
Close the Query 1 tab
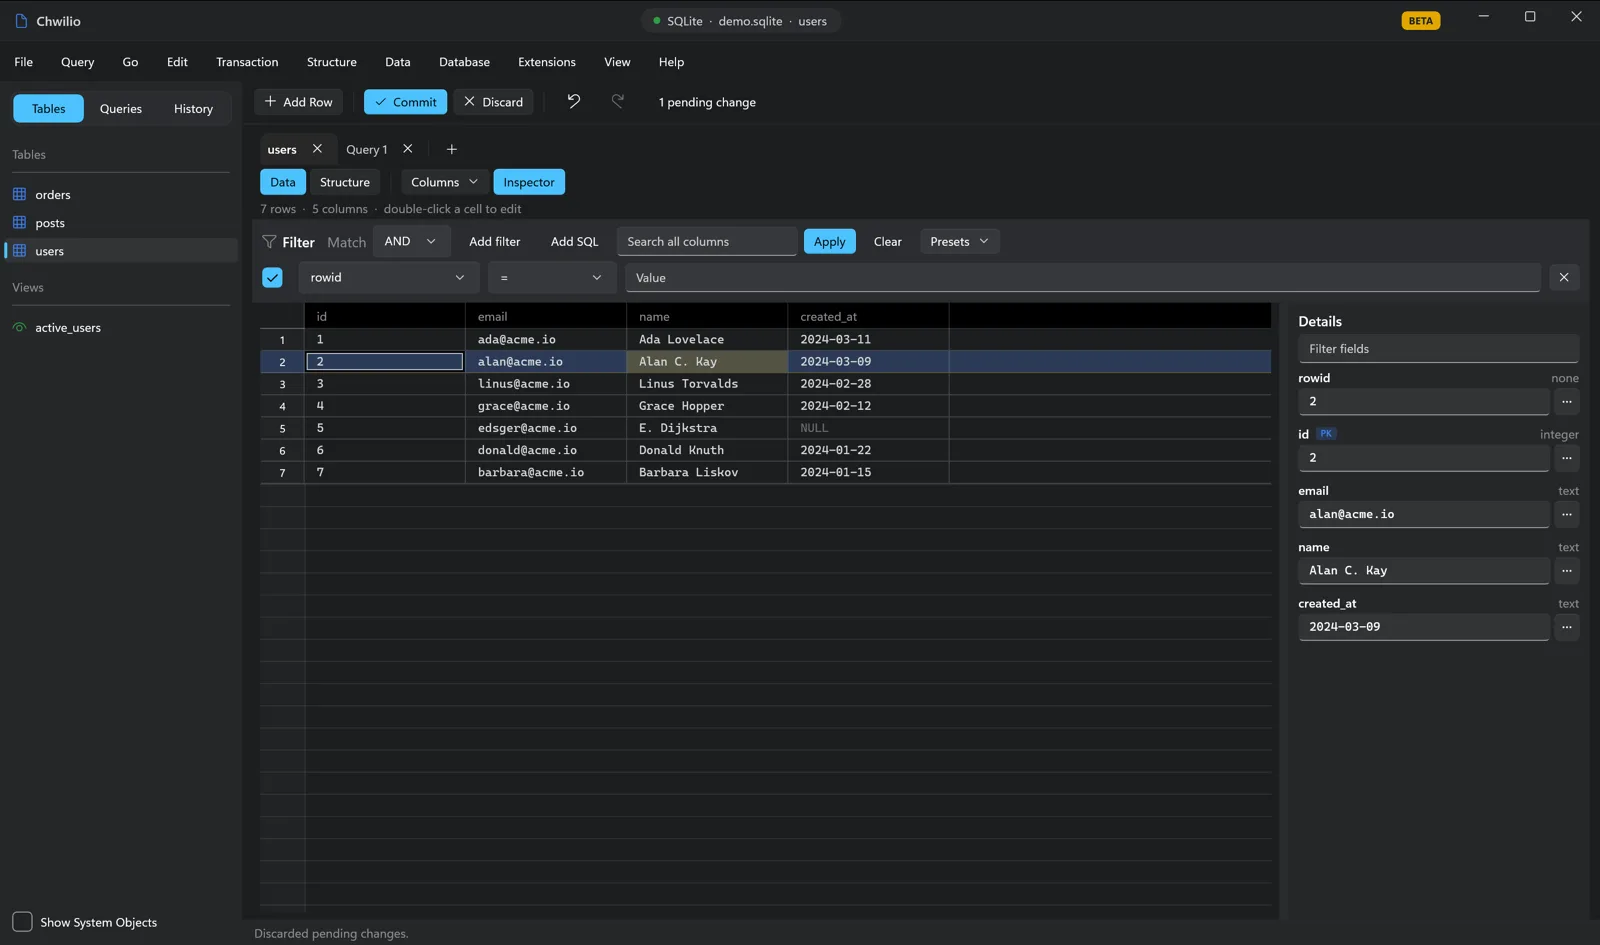(x=408, y=149)
